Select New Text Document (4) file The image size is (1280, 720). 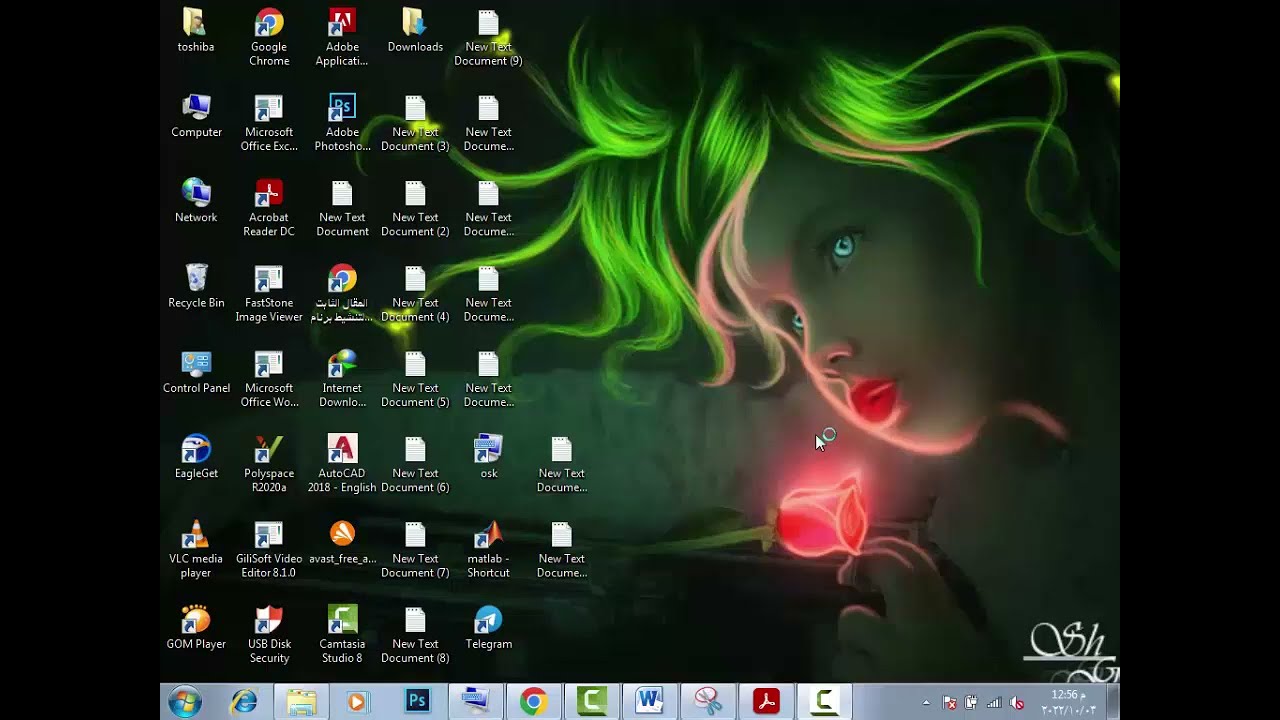[415, 292]
